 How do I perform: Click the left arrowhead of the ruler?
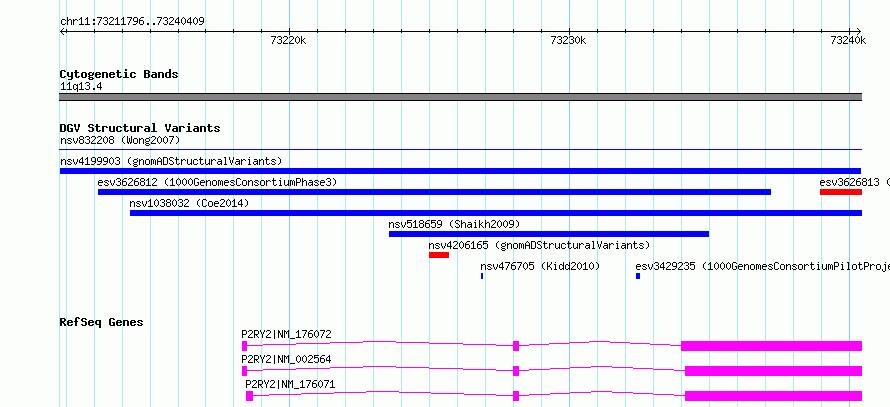62,32
